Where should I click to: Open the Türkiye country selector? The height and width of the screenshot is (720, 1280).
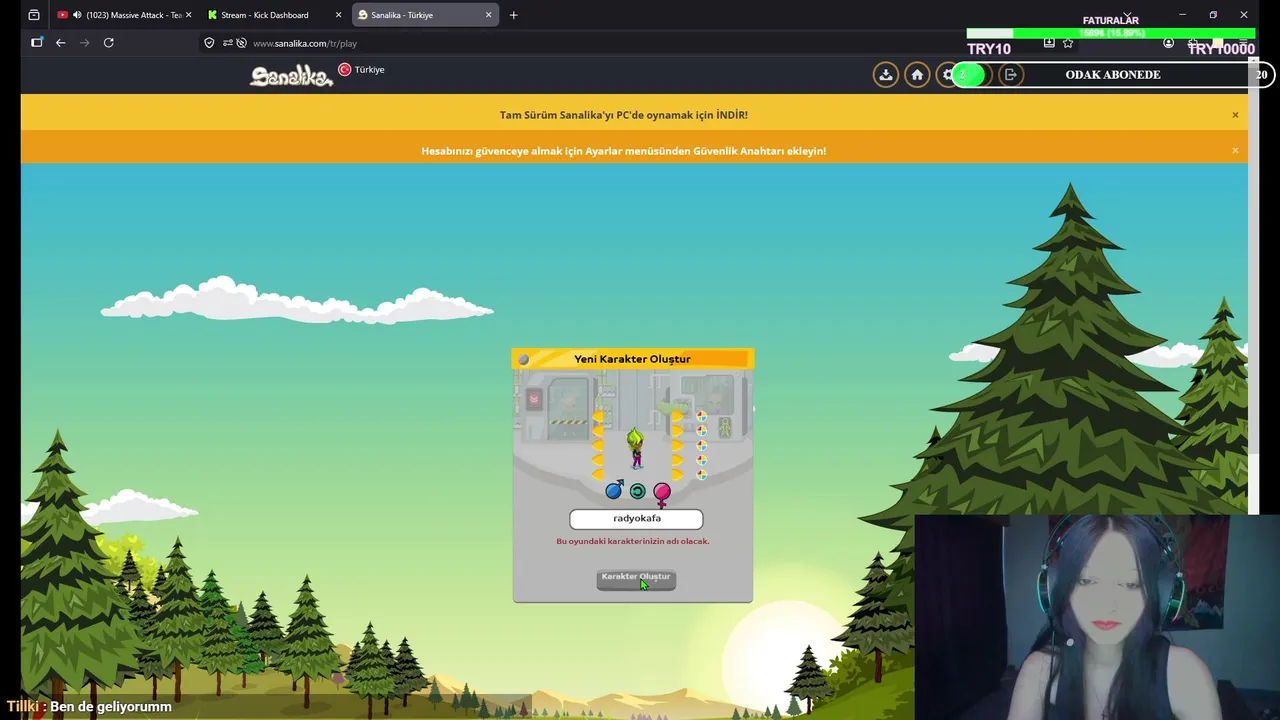(x=361, y=70)
